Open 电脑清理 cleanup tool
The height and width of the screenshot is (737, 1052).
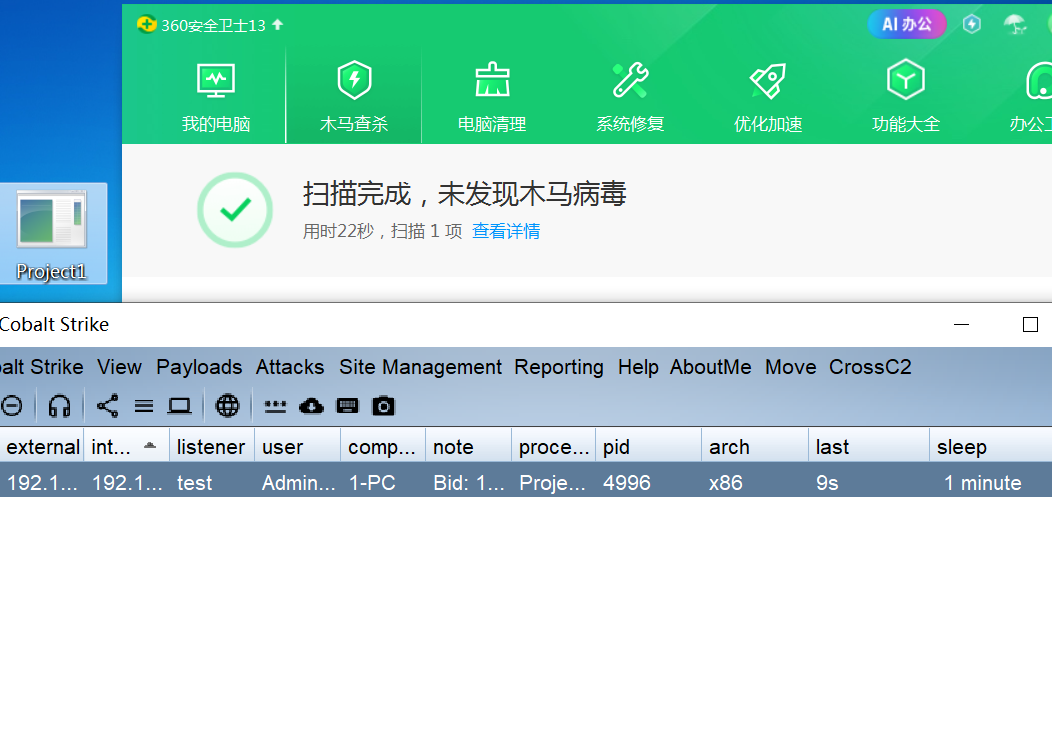[492, 97]
